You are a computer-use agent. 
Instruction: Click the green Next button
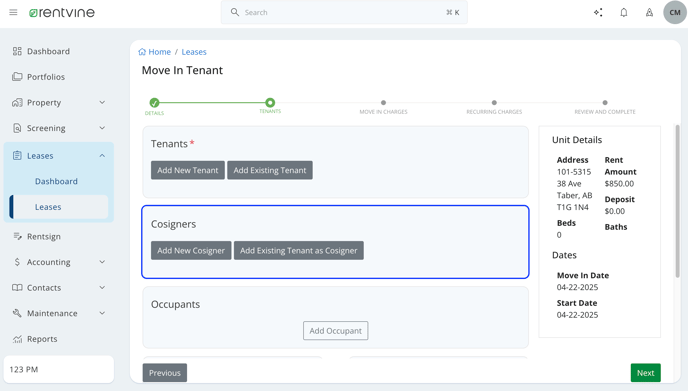(x=645, y=373)
